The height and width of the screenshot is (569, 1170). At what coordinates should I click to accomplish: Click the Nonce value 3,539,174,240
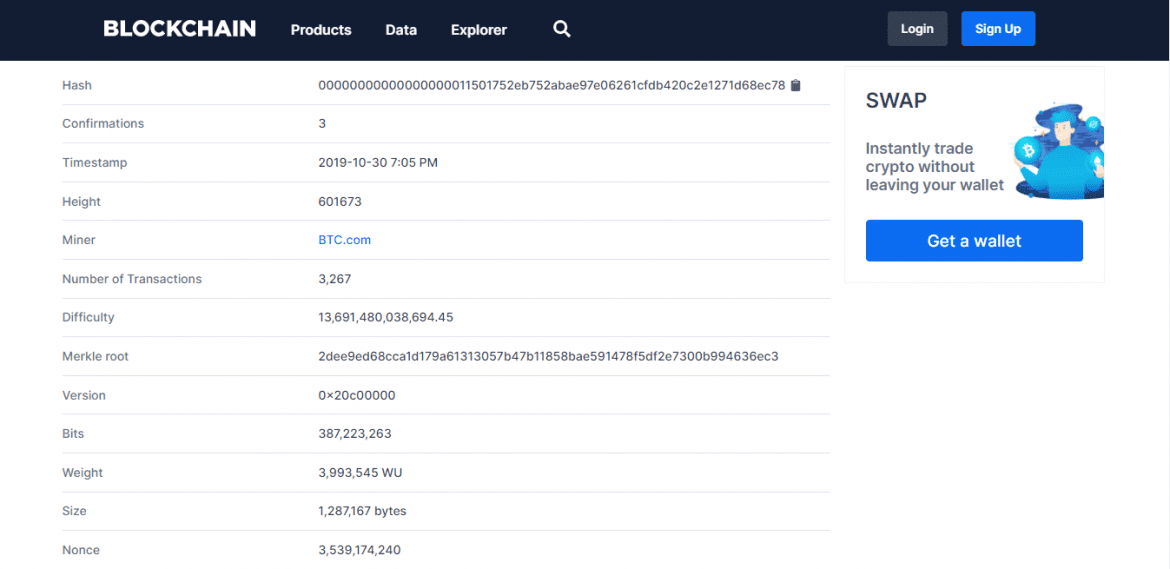point(360,550)
